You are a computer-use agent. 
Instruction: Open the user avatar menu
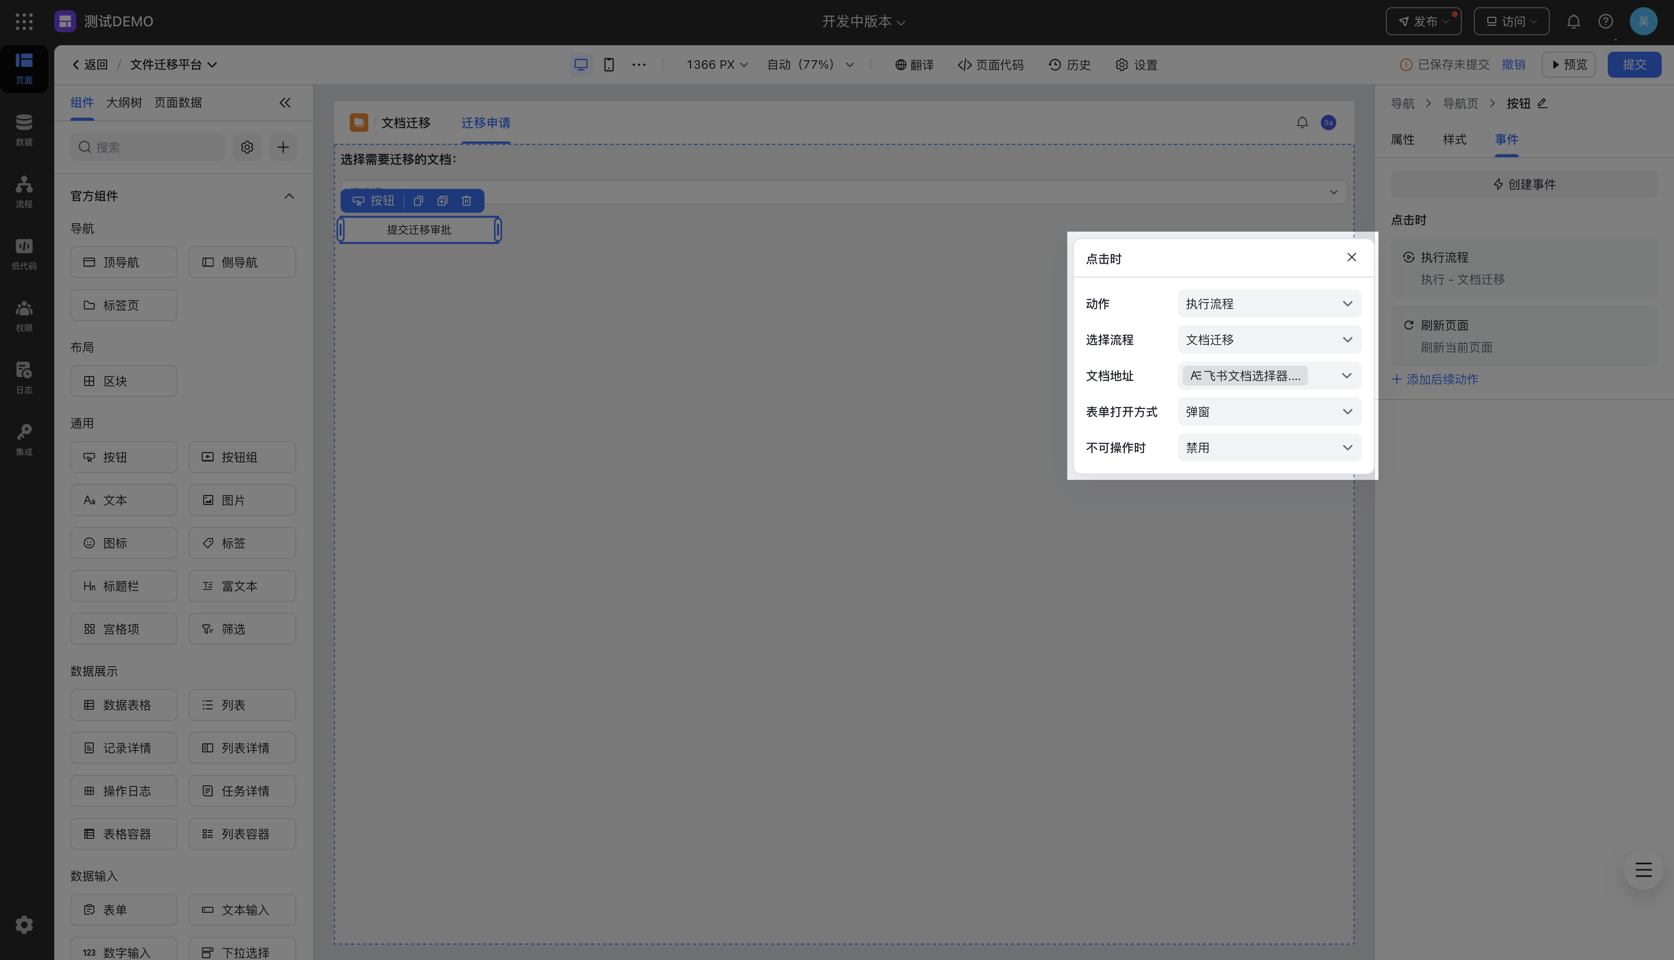click(1643, 21)
